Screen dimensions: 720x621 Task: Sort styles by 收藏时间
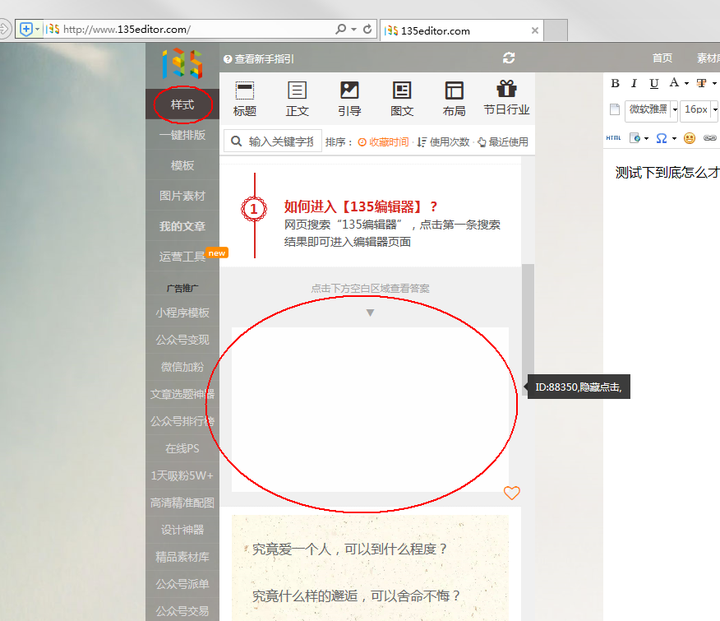(383, 142)
